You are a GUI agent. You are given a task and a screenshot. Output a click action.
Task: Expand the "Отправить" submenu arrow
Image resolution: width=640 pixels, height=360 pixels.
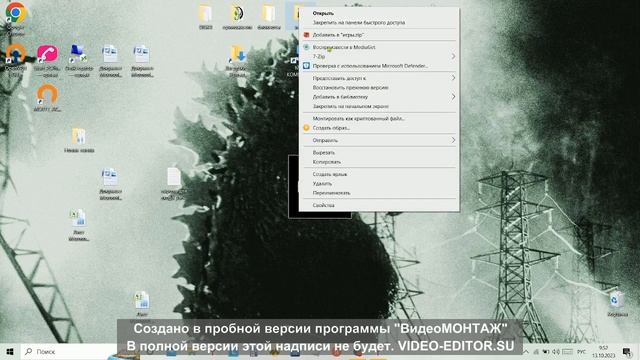tap(453, 140)
